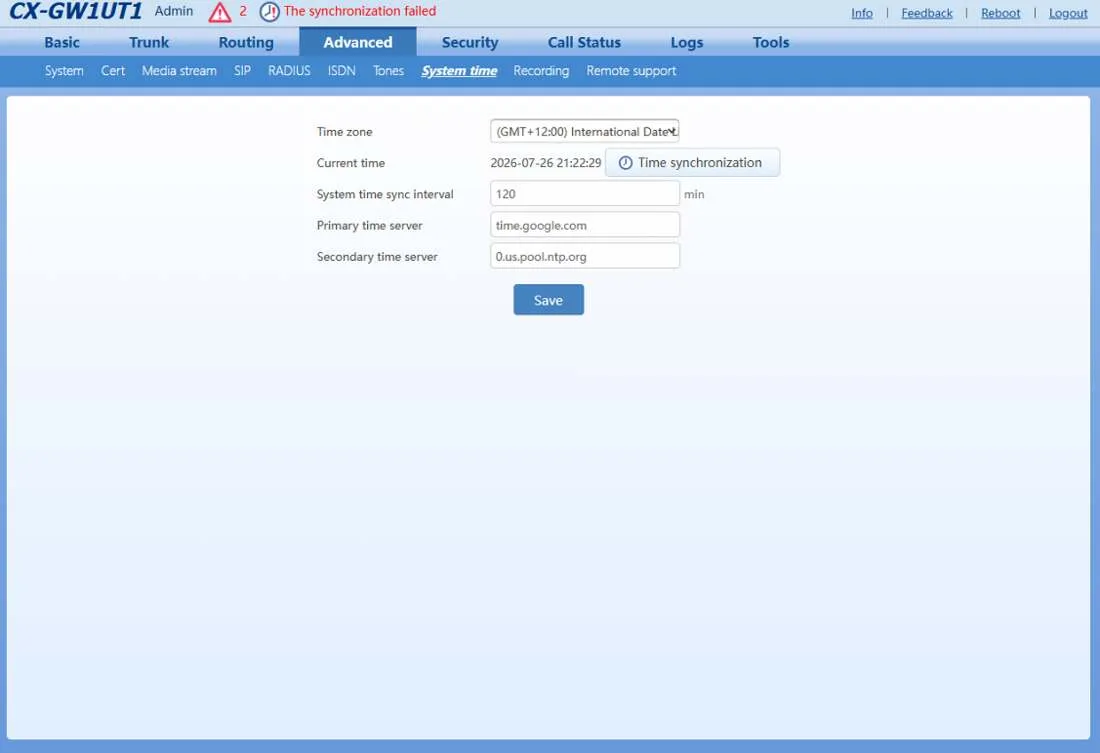This screenshot has height=753, width=1100.
Task: Select the RADIUS submenu item
Action: tap(289, 71)
